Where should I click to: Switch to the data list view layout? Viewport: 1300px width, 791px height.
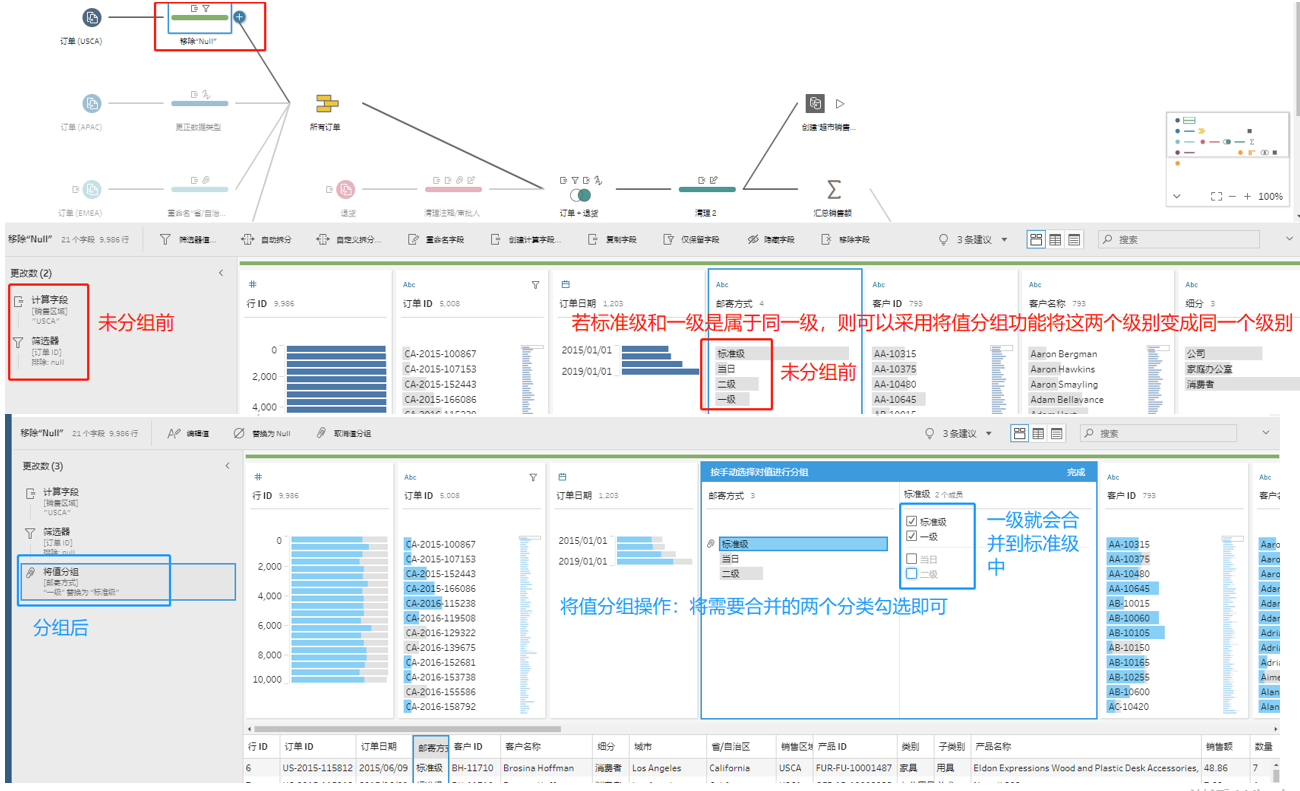click(x=1073, y=239)
